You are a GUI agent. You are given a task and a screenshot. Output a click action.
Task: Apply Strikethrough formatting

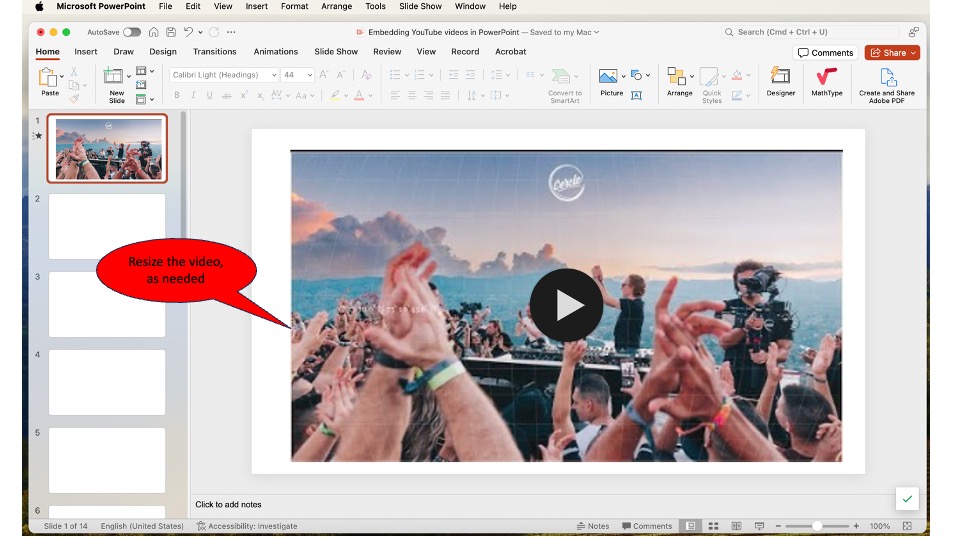[227, 95]
